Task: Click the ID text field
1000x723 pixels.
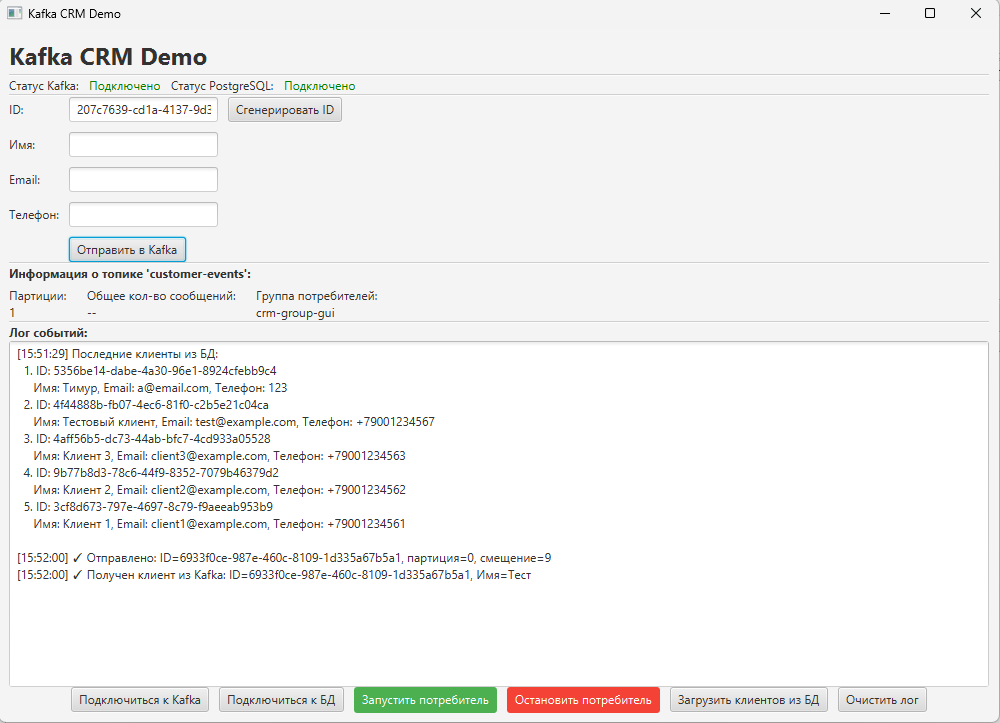Action: (x=143, y=110)
